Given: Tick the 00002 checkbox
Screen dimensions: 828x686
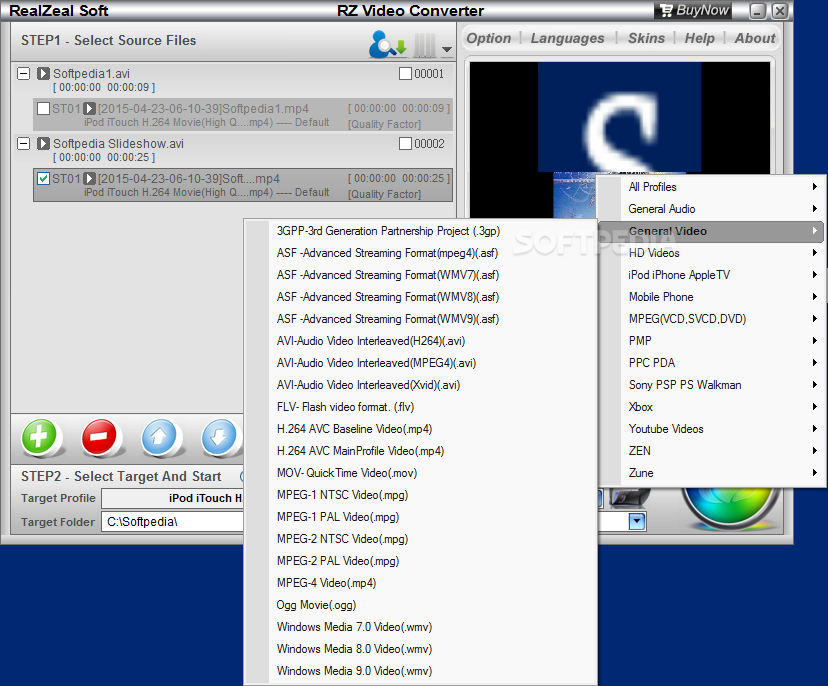Looking at the screenshot, I should [x=405, y=144].
